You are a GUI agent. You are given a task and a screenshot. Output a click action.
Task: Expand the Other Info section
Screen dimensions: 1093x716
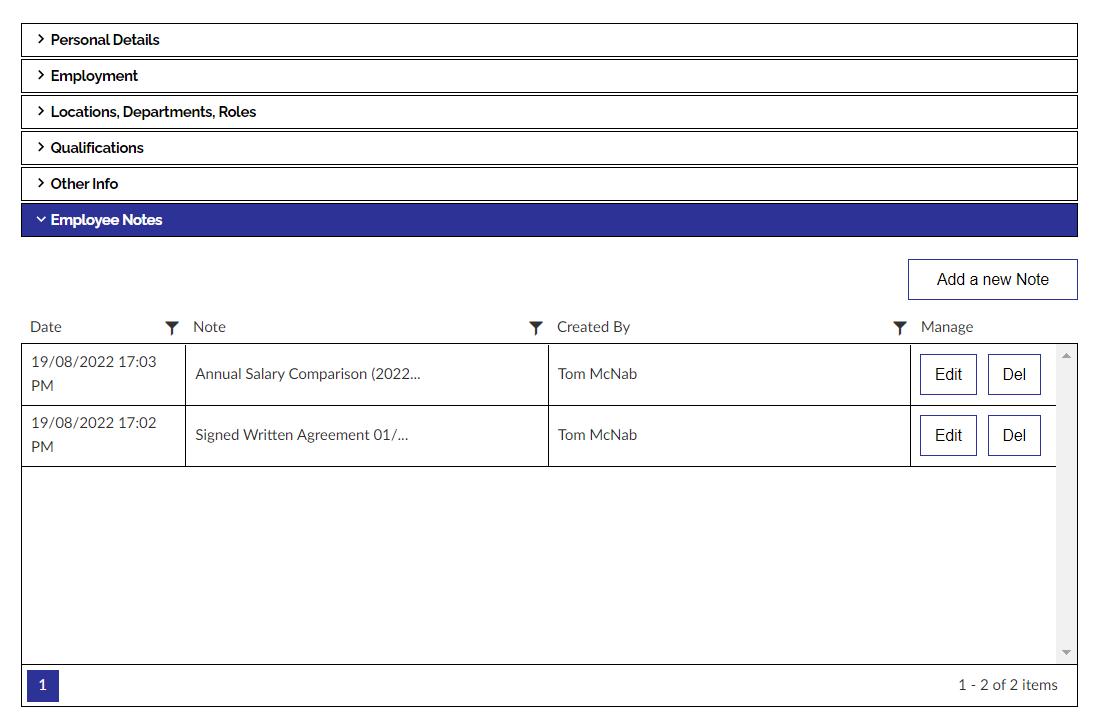pyautogui.click(x=84, y=184)
